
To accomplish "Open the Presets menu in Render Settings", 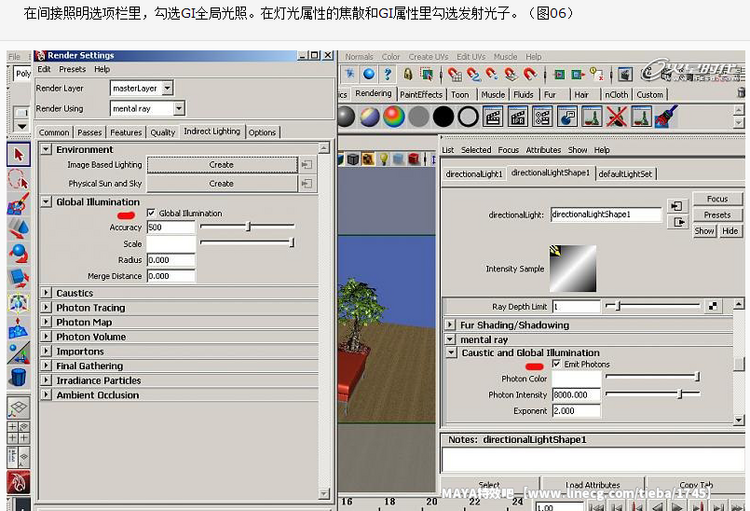I will 72,69.
